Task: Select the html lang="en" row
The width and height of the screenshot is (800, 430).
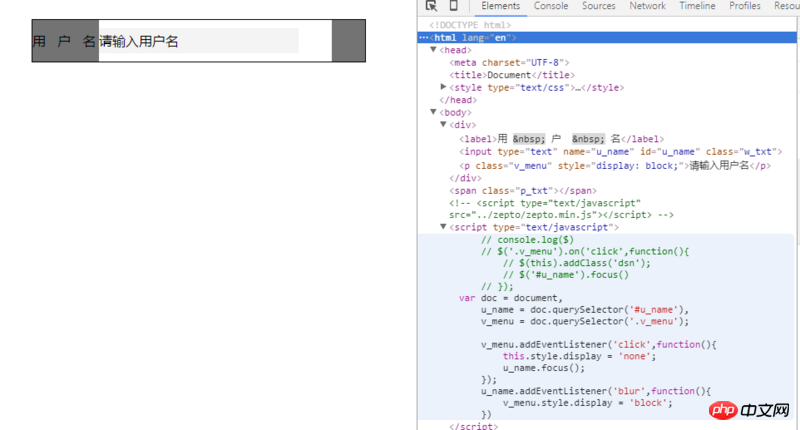Action: pos(607,38)
